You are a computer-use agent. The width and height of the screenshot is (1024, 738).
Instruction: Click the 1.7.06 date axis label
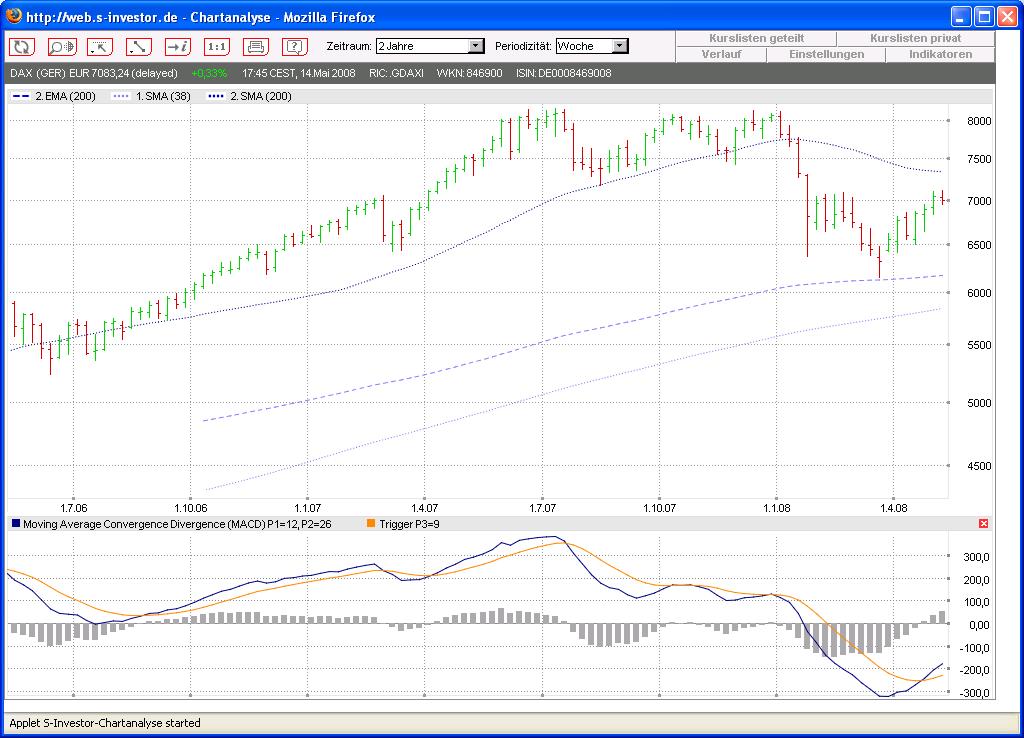(73, 508)
